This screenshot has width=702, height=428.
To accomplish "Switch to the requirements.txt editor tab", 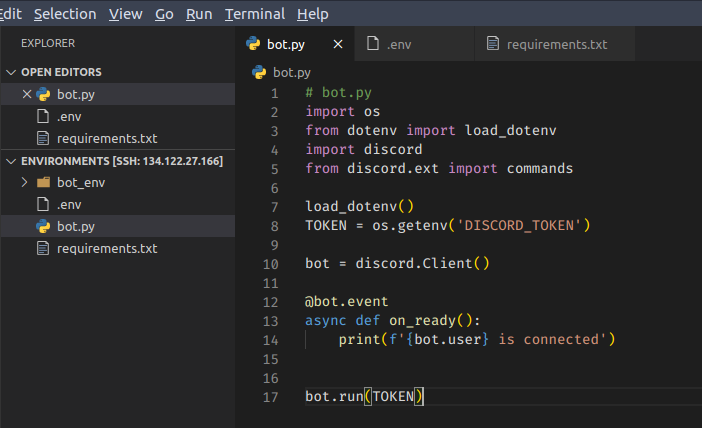I will coord(557,44).
